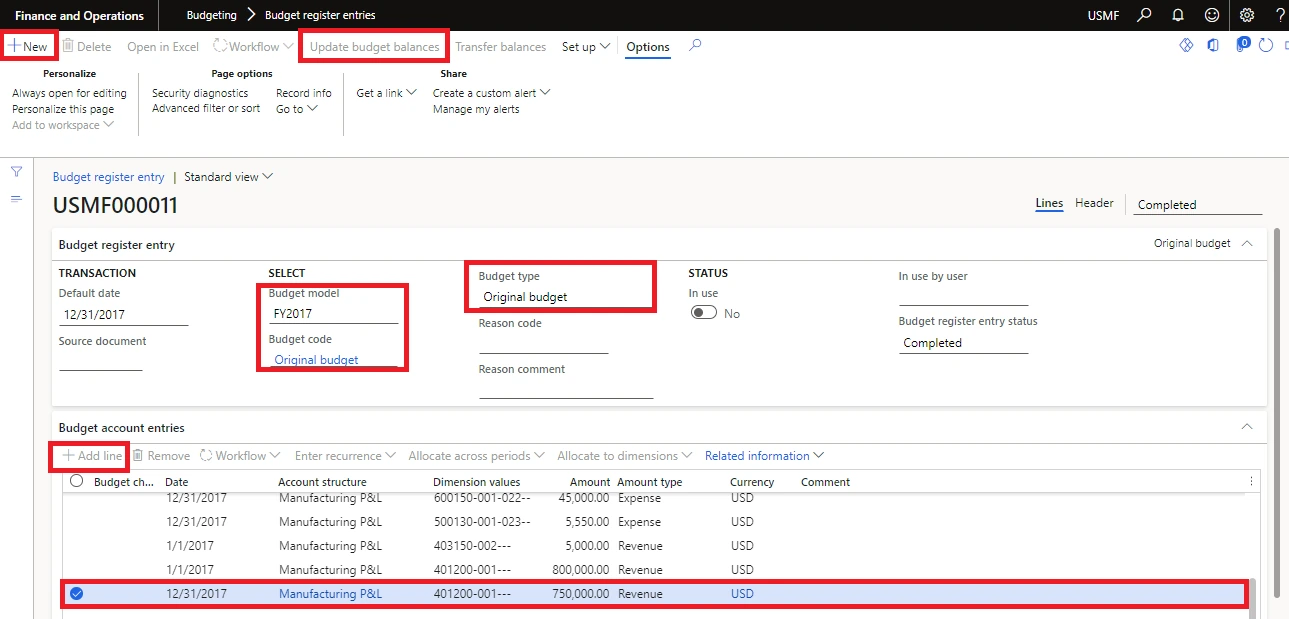The width and height of the screenshot is (1289, 619).
Task: Collapse the Budget register entry section
Action: [1247, 243]
